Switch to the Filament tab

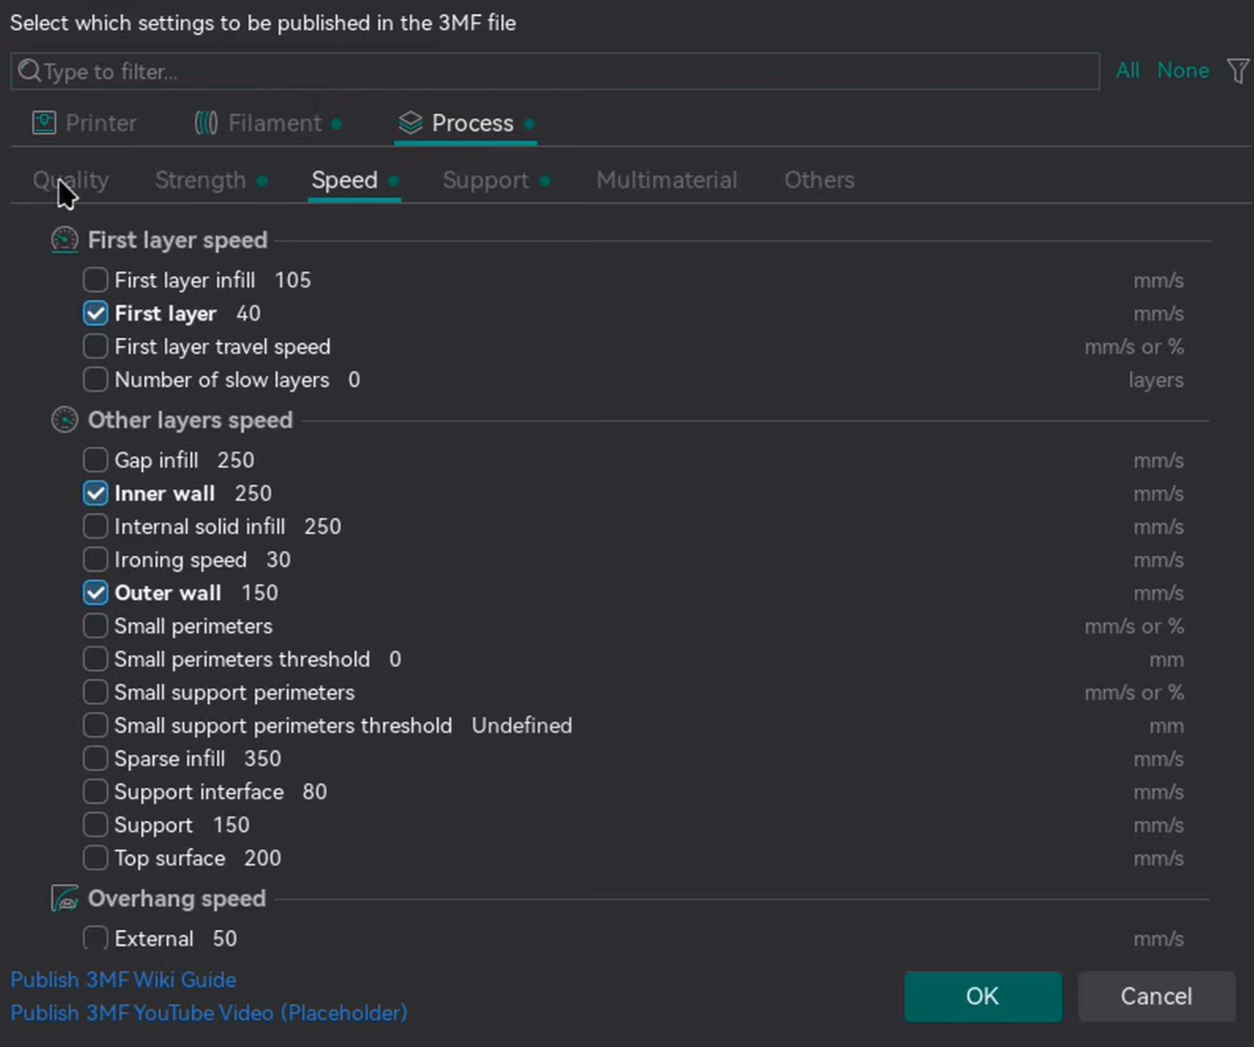(267, 123)
